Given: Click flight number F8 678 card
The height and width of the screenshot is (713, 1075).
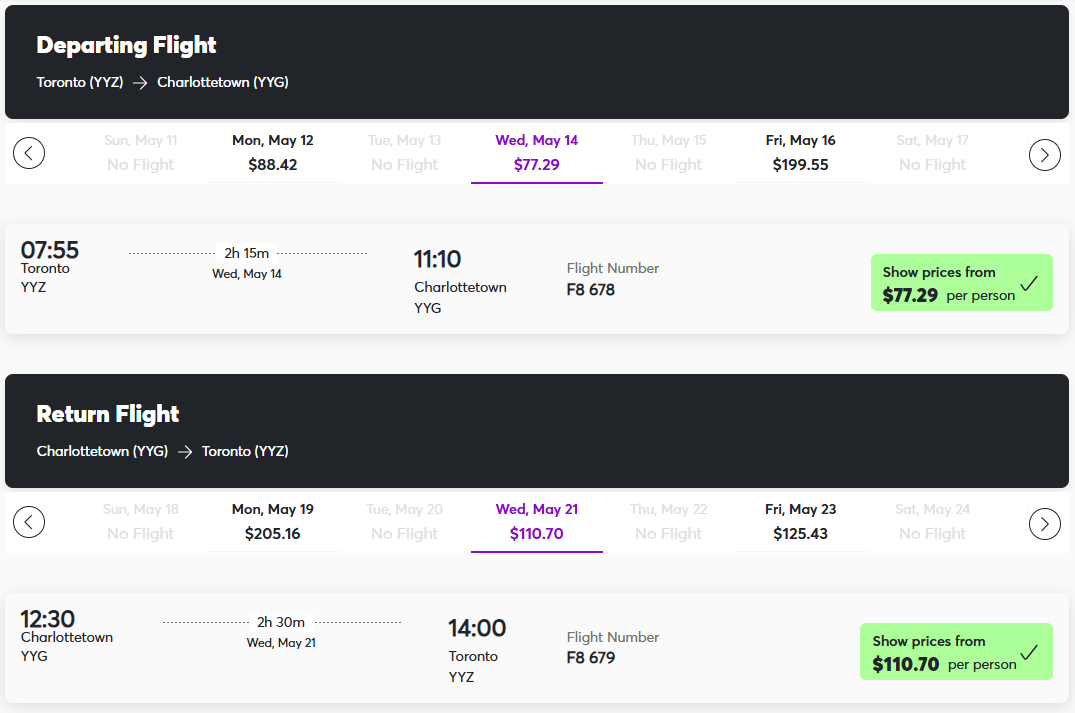Looking at the screenshot, I should point(537,279).
